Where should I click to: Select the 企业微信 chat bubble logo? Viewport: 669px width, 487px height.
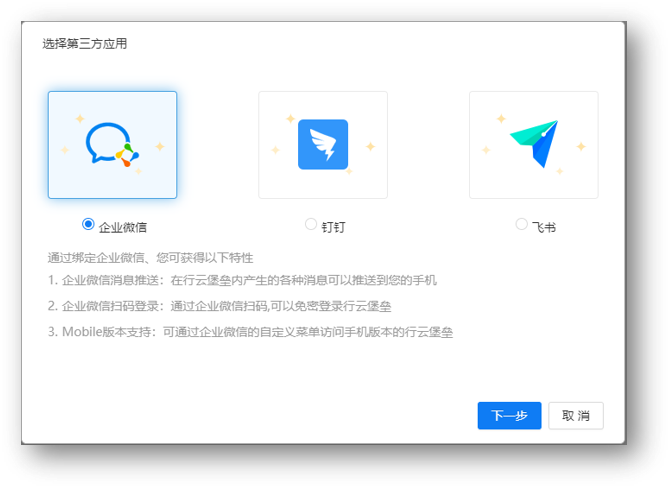tap(112, 145)
